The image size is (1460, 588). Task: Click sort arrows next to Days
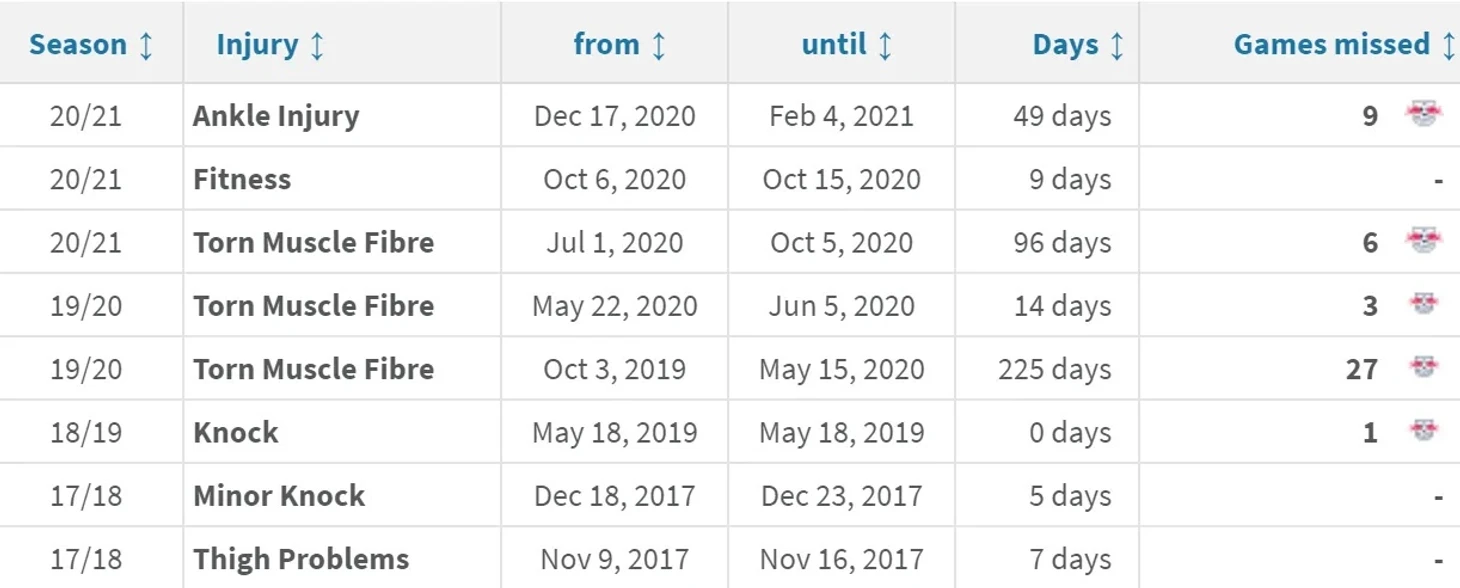point(1117,45)
